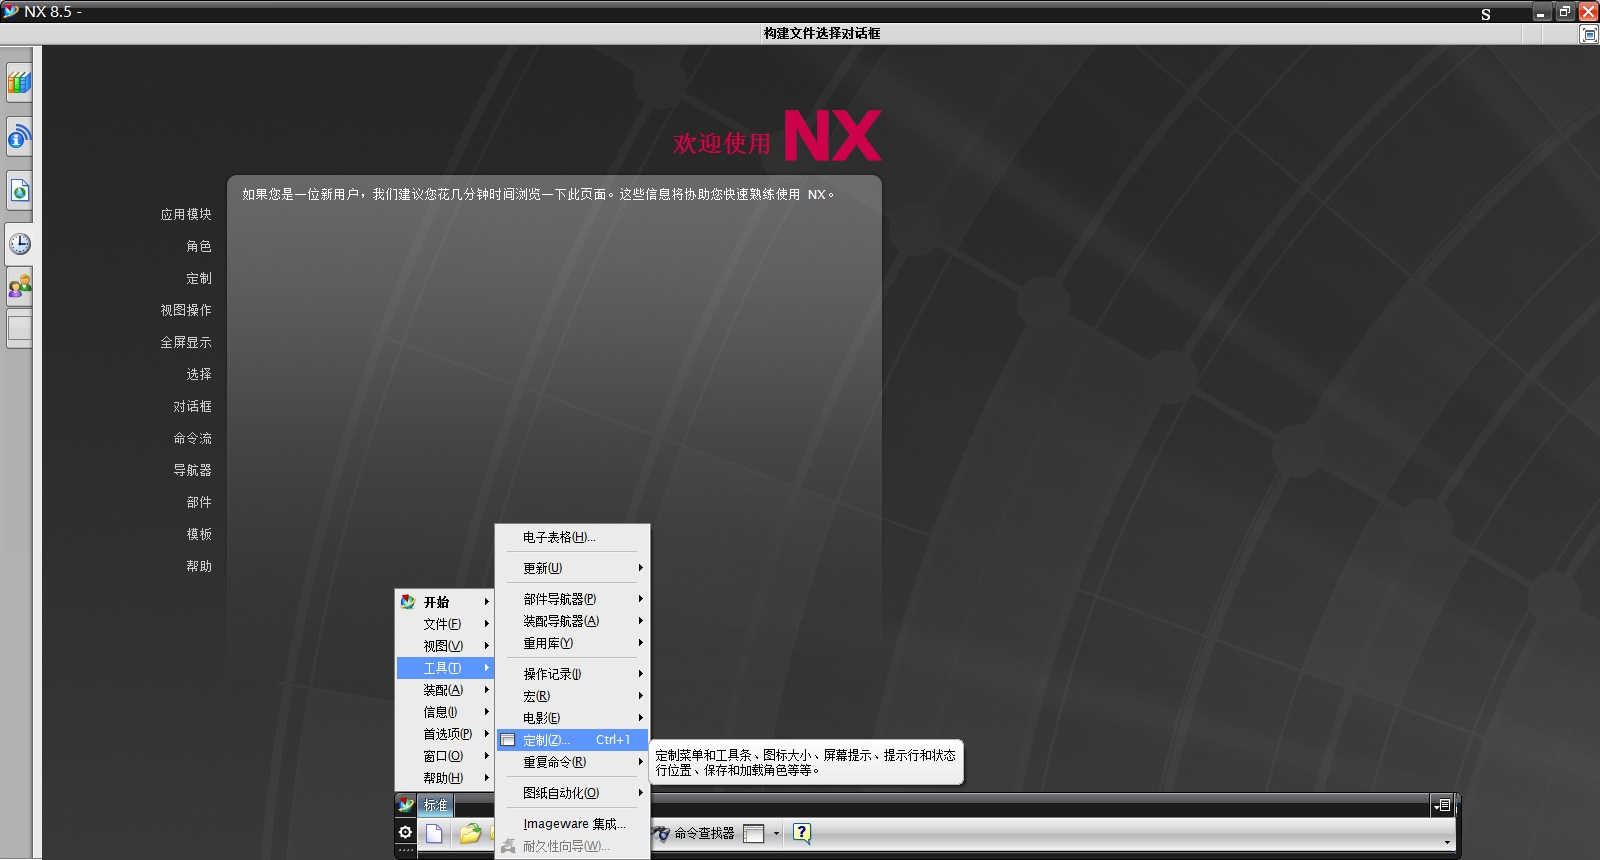Open the 宏(R) submenu
This screenshot has height=860, width=1600.
pos(572,696)
